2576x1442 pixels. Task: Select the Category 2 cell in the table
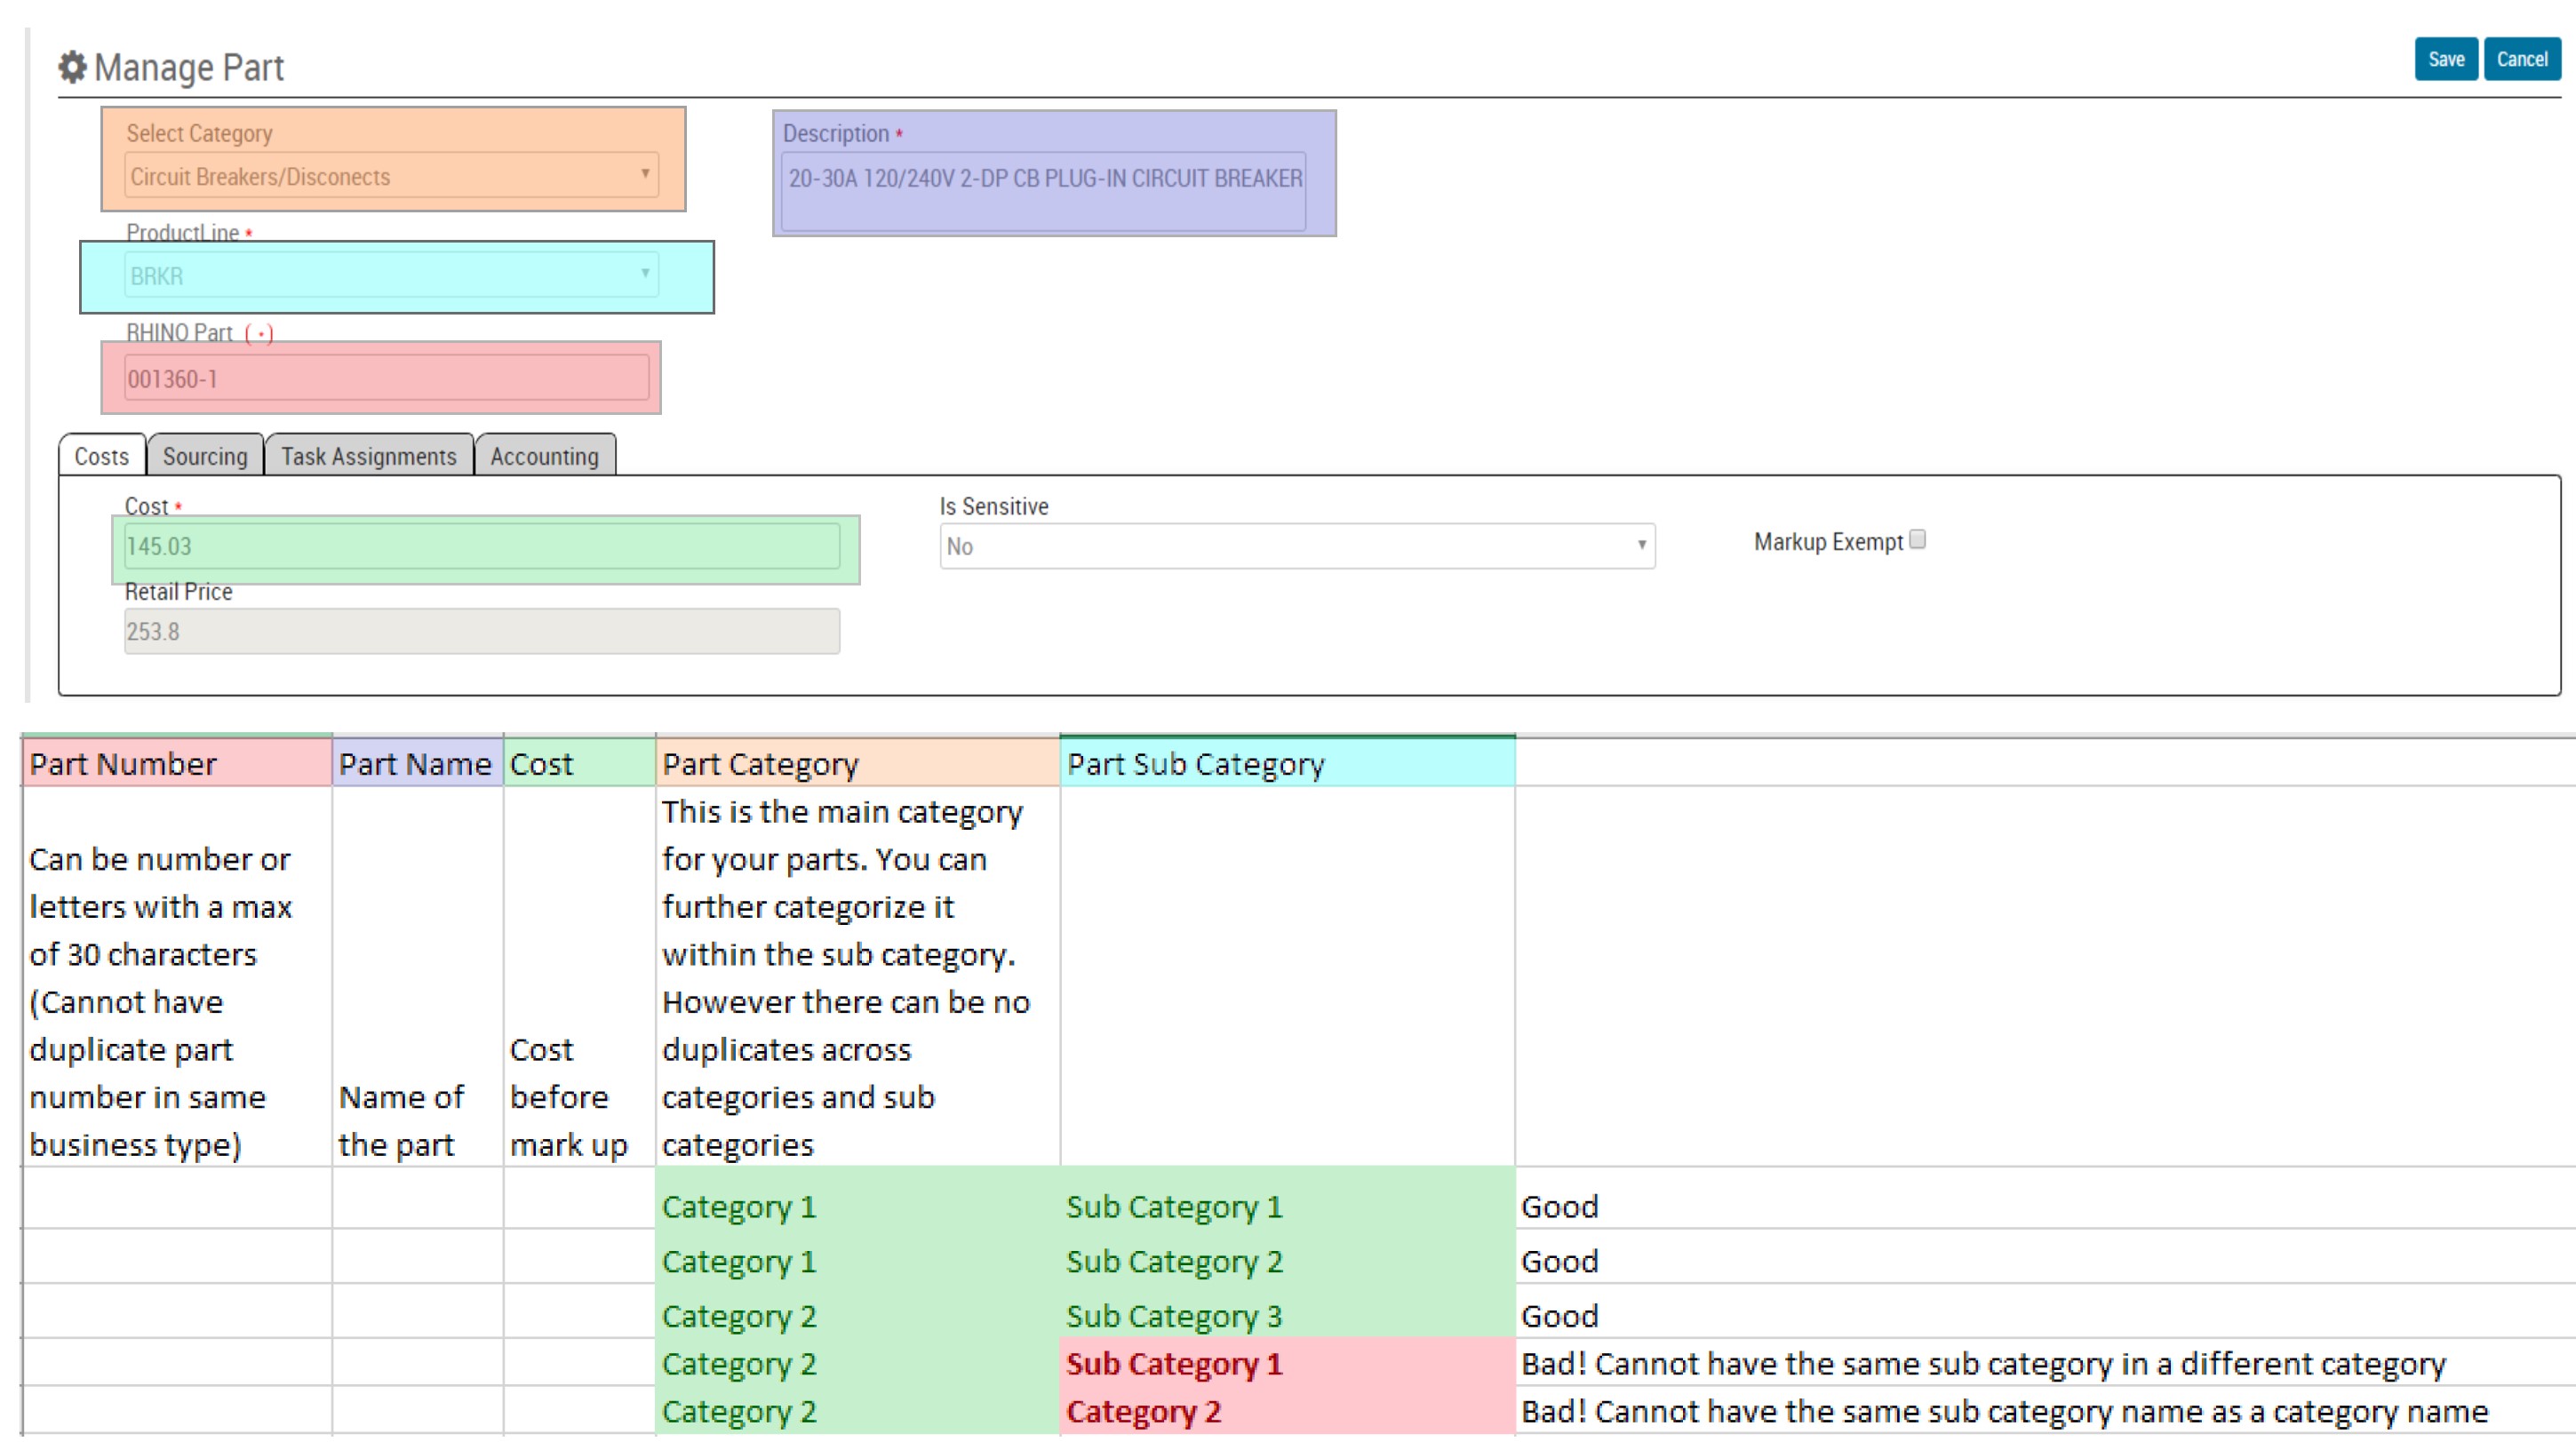click(x=738, y=1315)
